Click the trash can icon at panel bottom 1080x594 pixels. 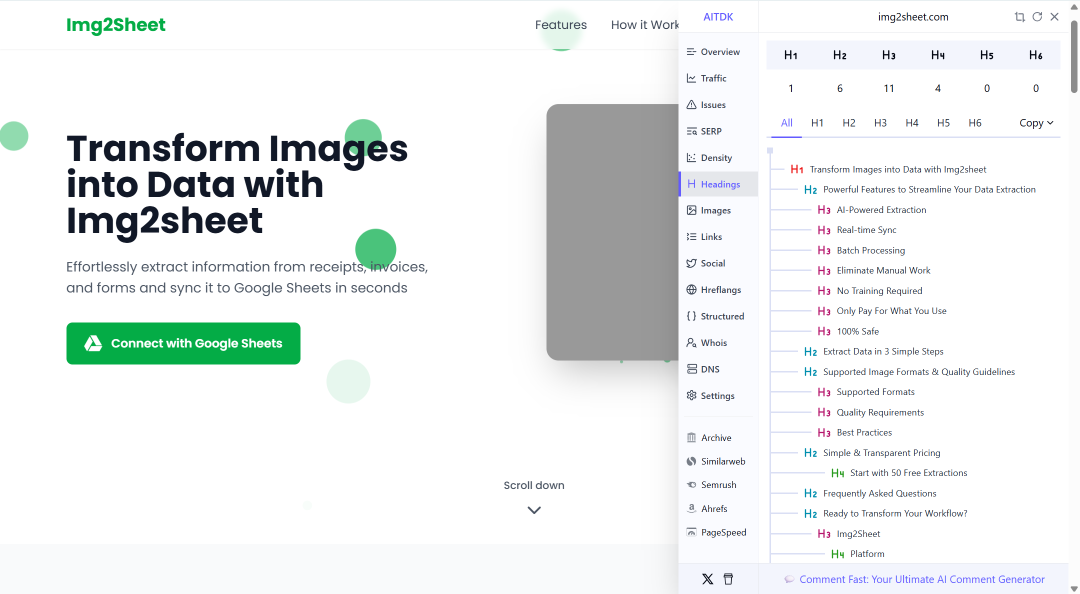[728, 579]
